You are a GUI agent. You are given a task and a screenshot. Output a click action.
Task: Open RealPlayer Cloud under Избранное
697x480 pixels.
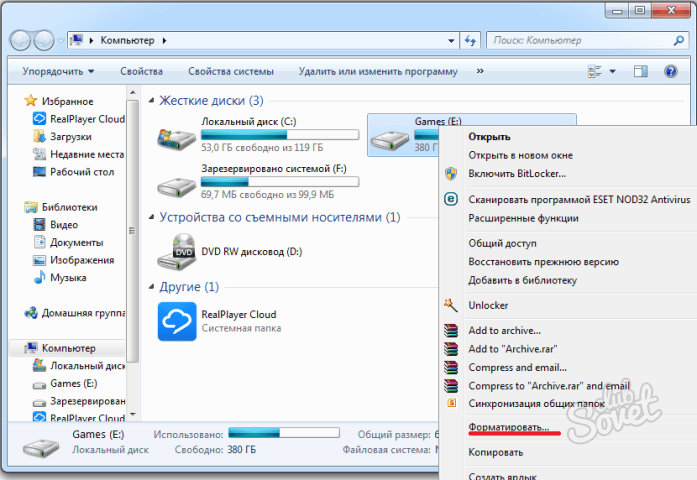[x=79, y=119]
